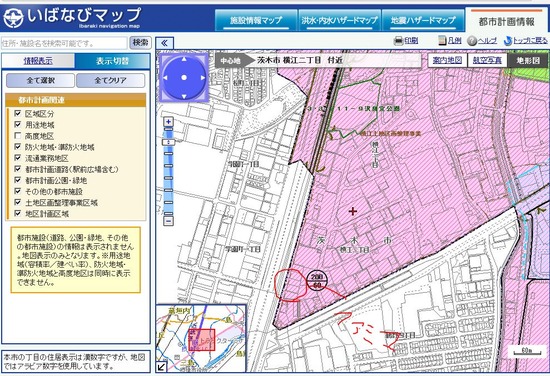
Task: Click the 200/60 zoning ratio marker
Action: tap(317, 280)
